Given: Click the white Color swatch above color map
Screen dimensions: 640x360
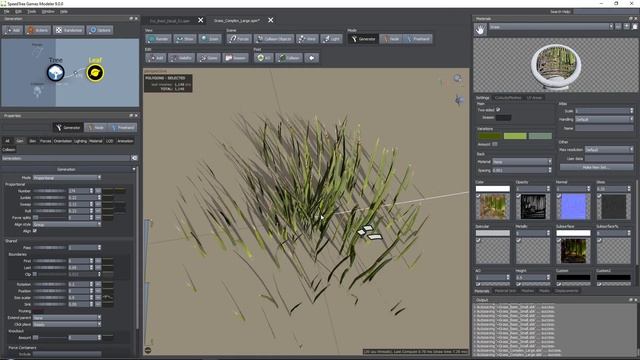Looking at the screenshot, I should (493, 189).
